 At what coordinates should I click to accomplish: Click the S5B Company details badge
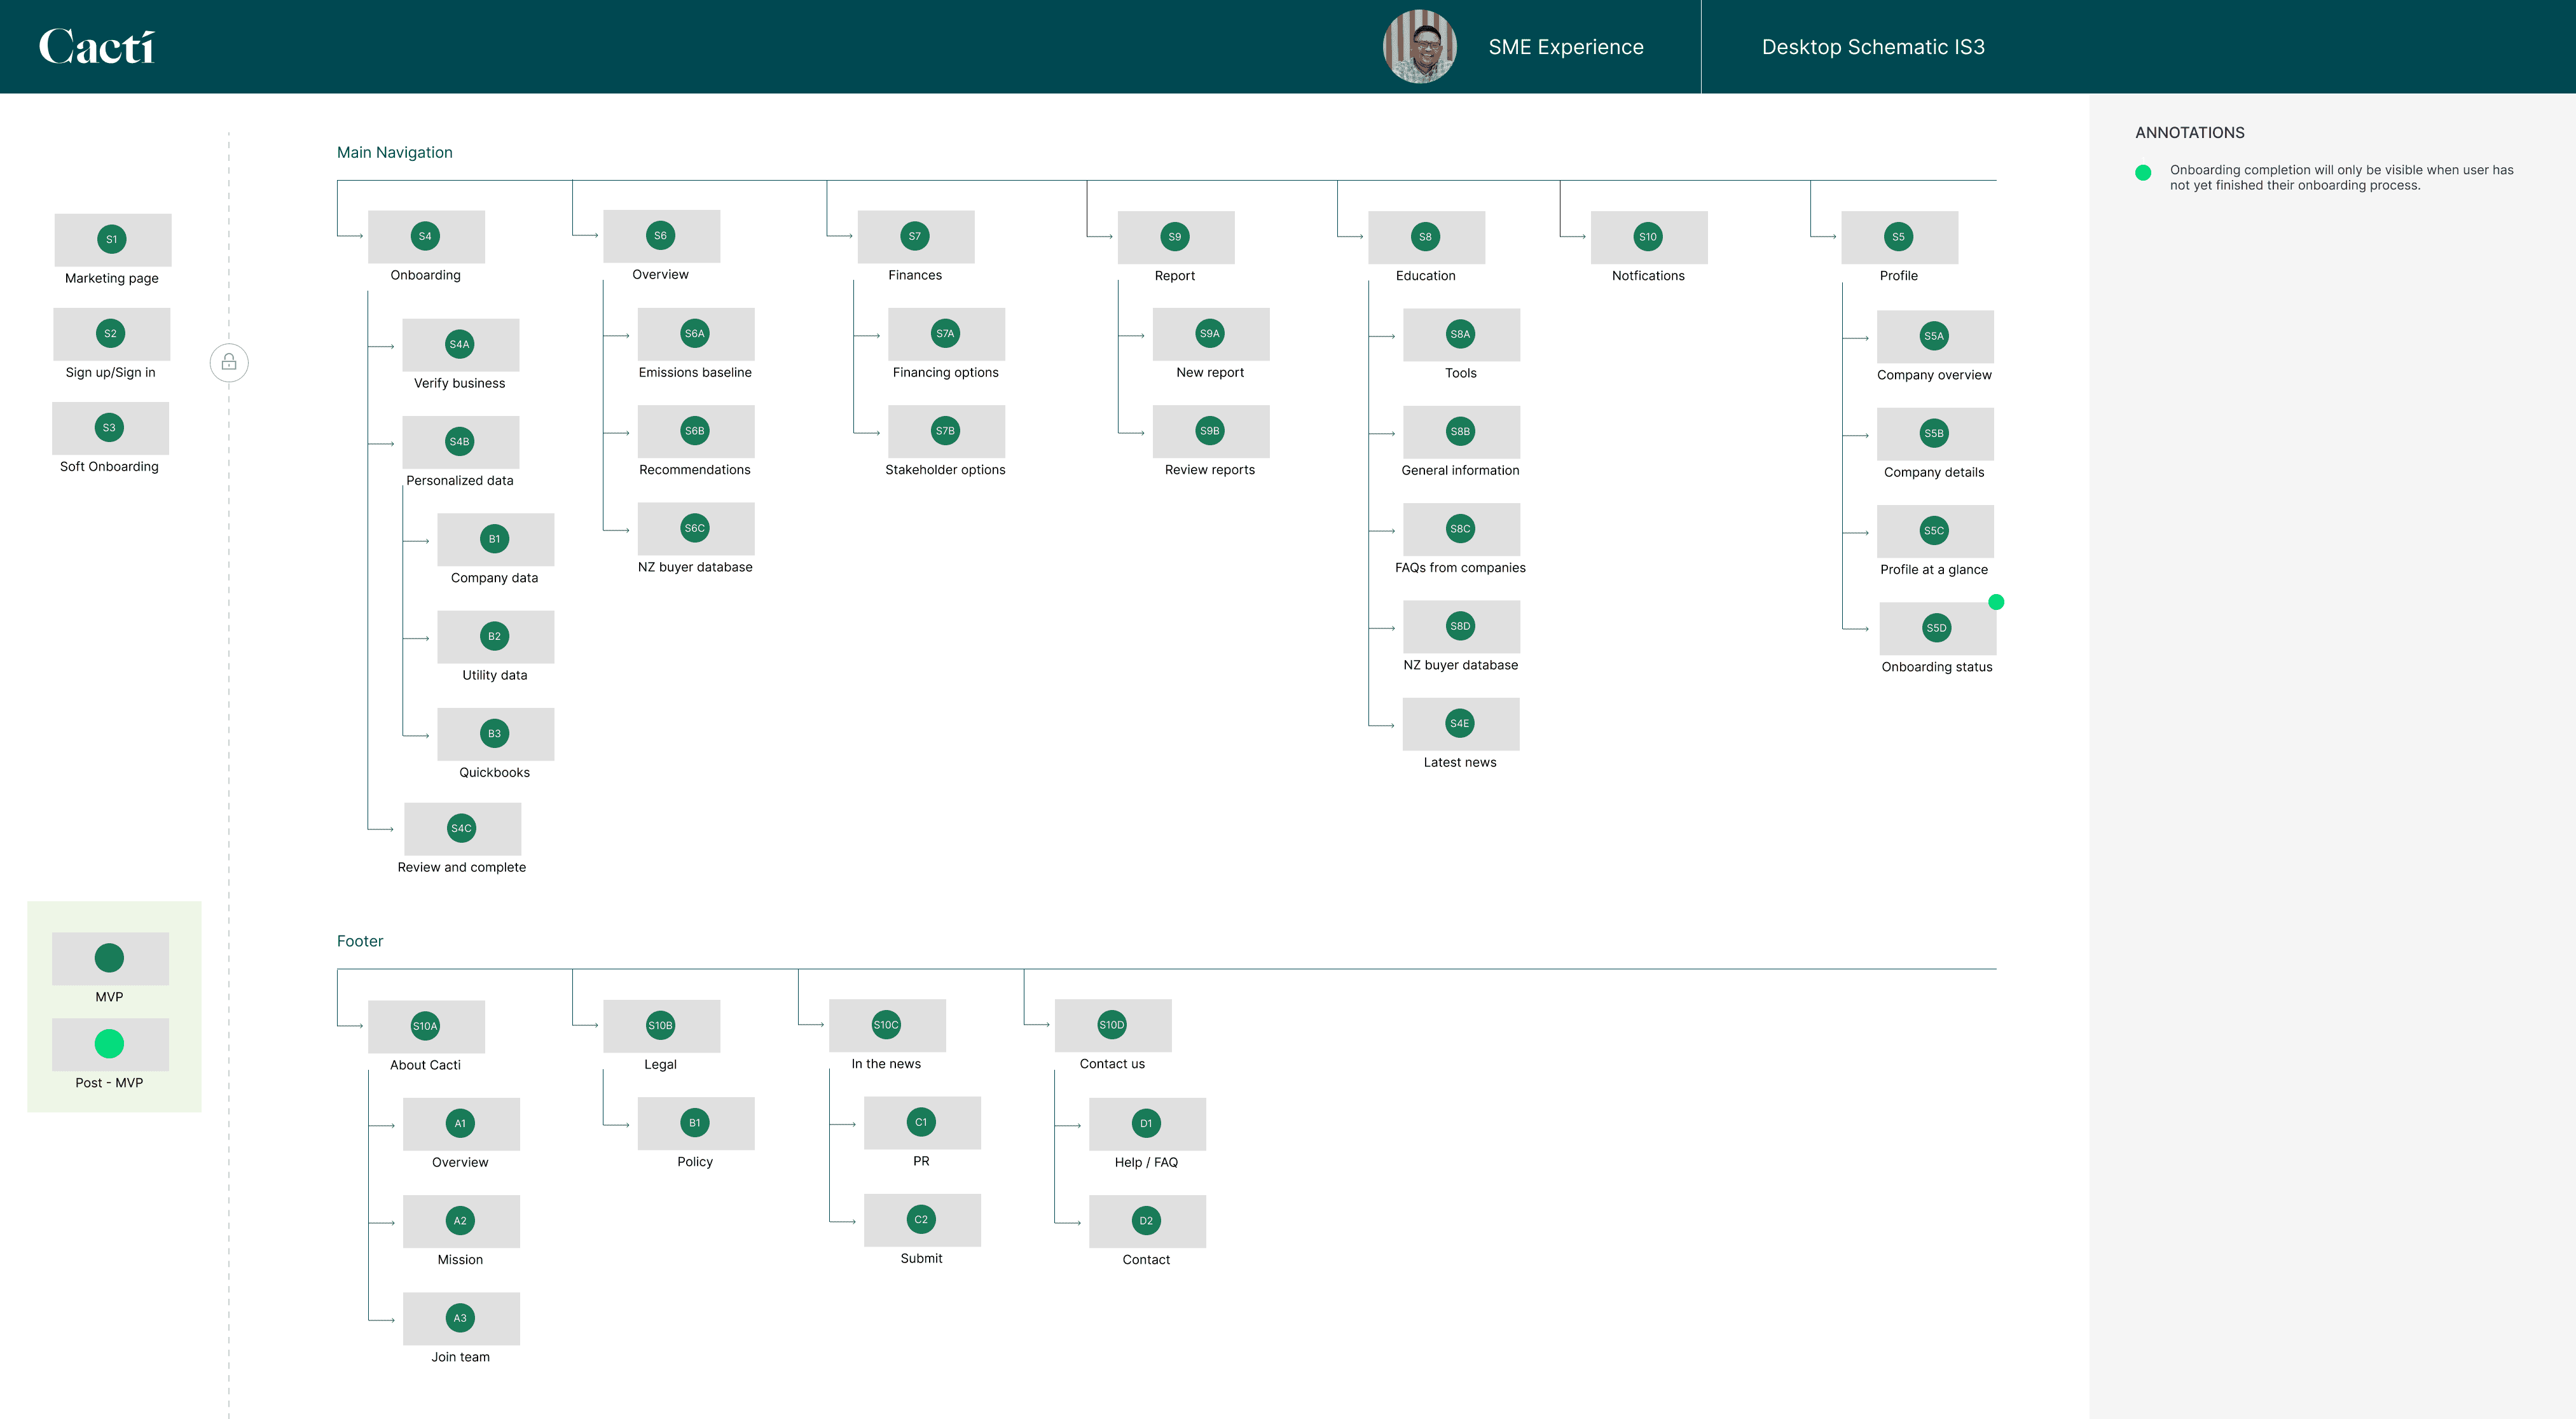pos(1935,433)
